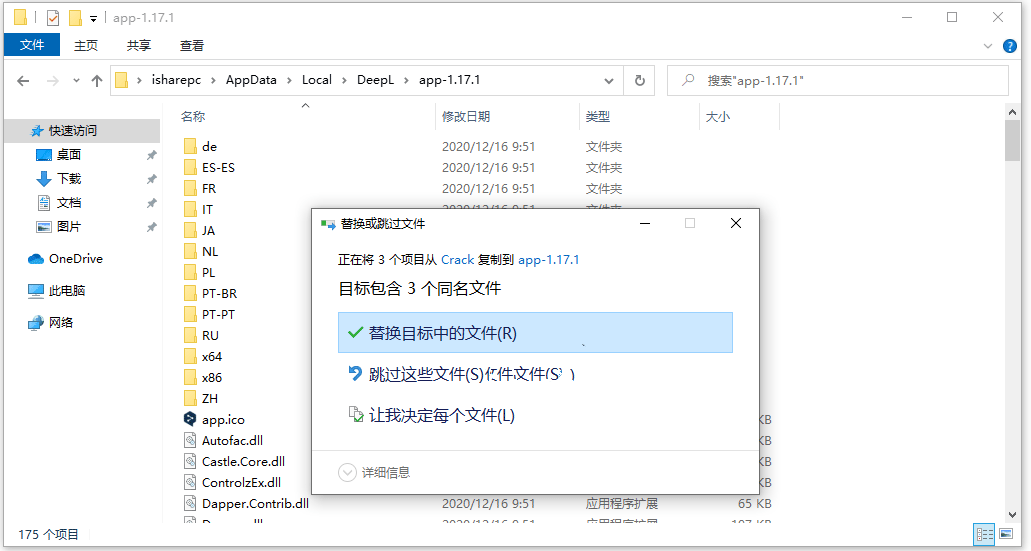Go up one folder level
This screenshot has width=1031, height=551.
97,81
